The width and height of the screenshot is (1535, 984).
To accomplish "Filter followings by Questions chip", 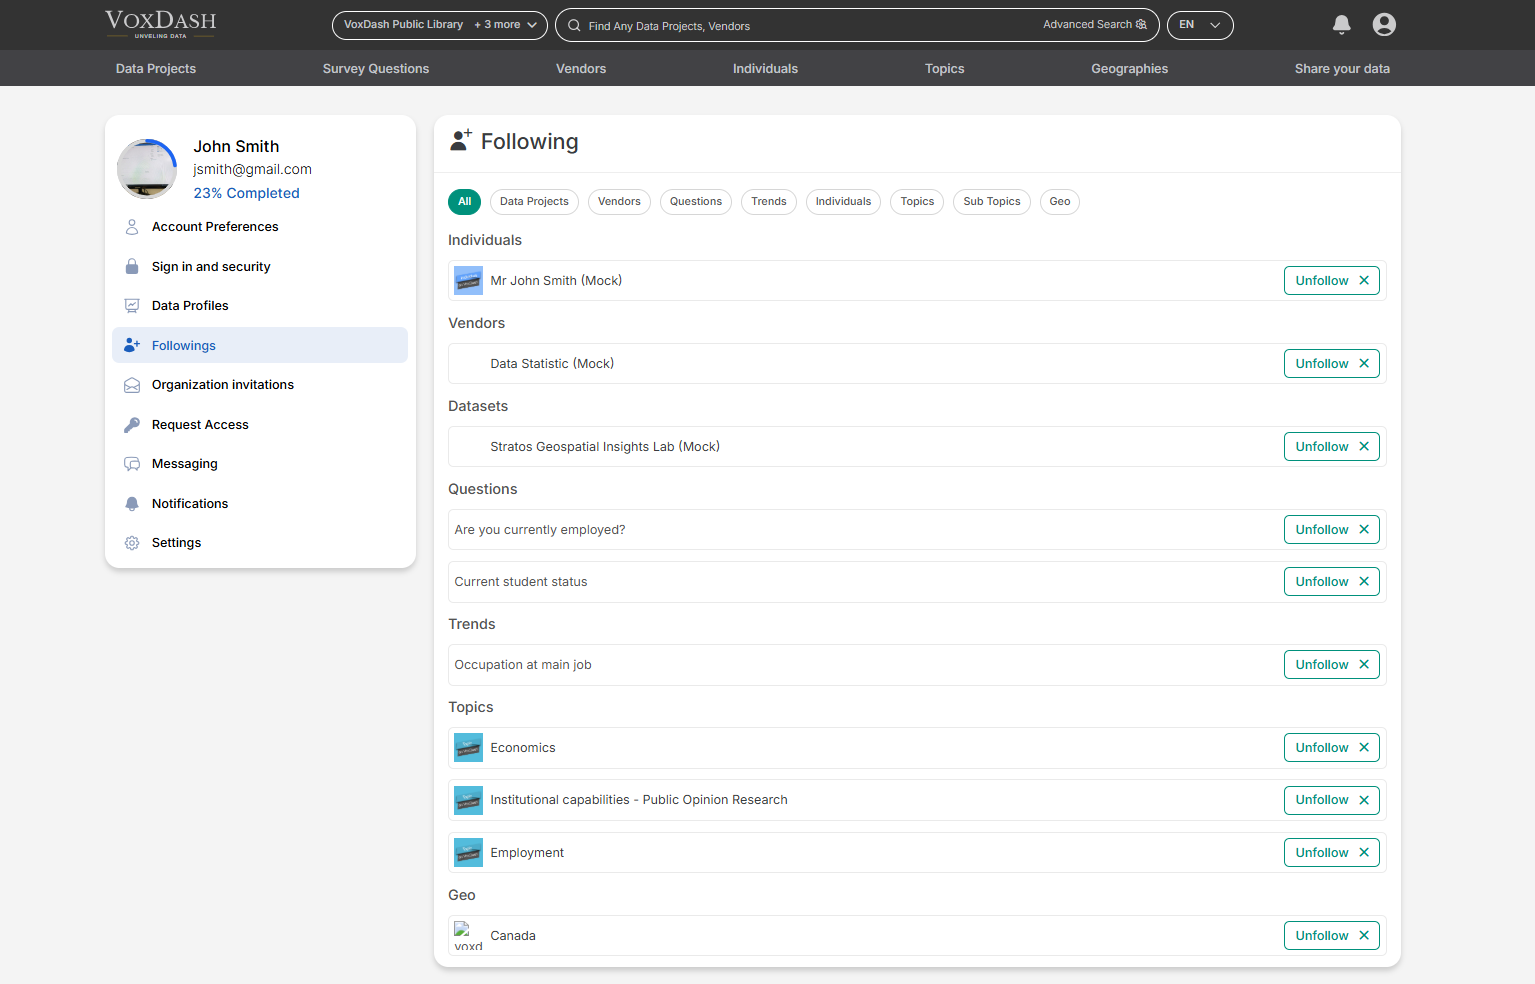I will 696,202.
